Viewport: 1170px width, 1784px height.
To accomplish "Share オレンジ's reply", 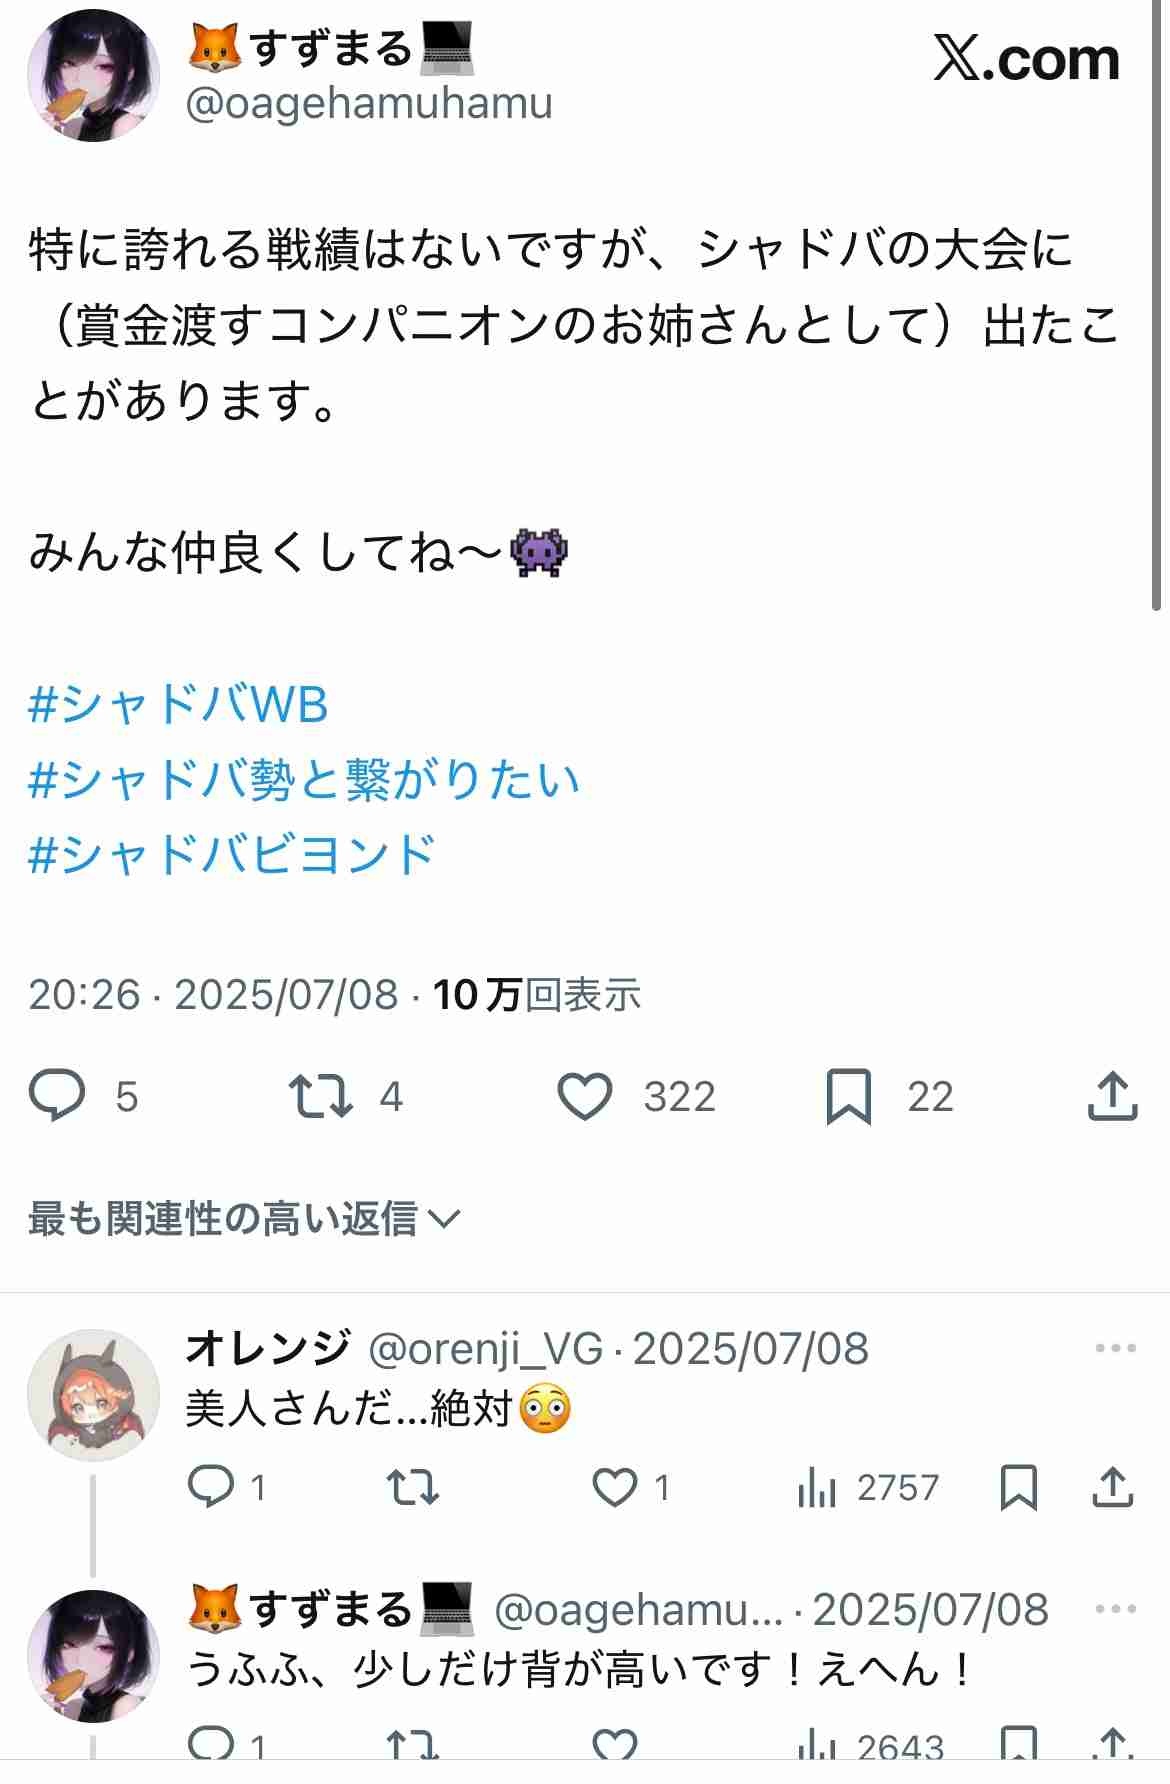I will [1113, 1488].
